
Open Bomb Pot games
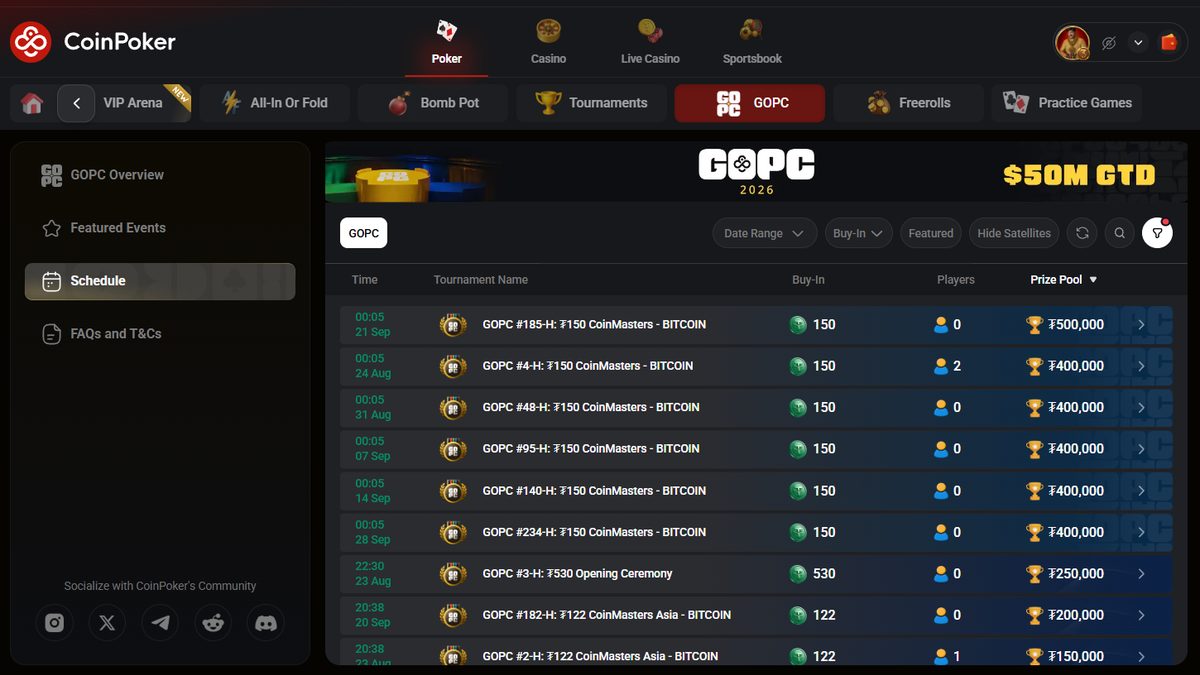coord(433,103)
